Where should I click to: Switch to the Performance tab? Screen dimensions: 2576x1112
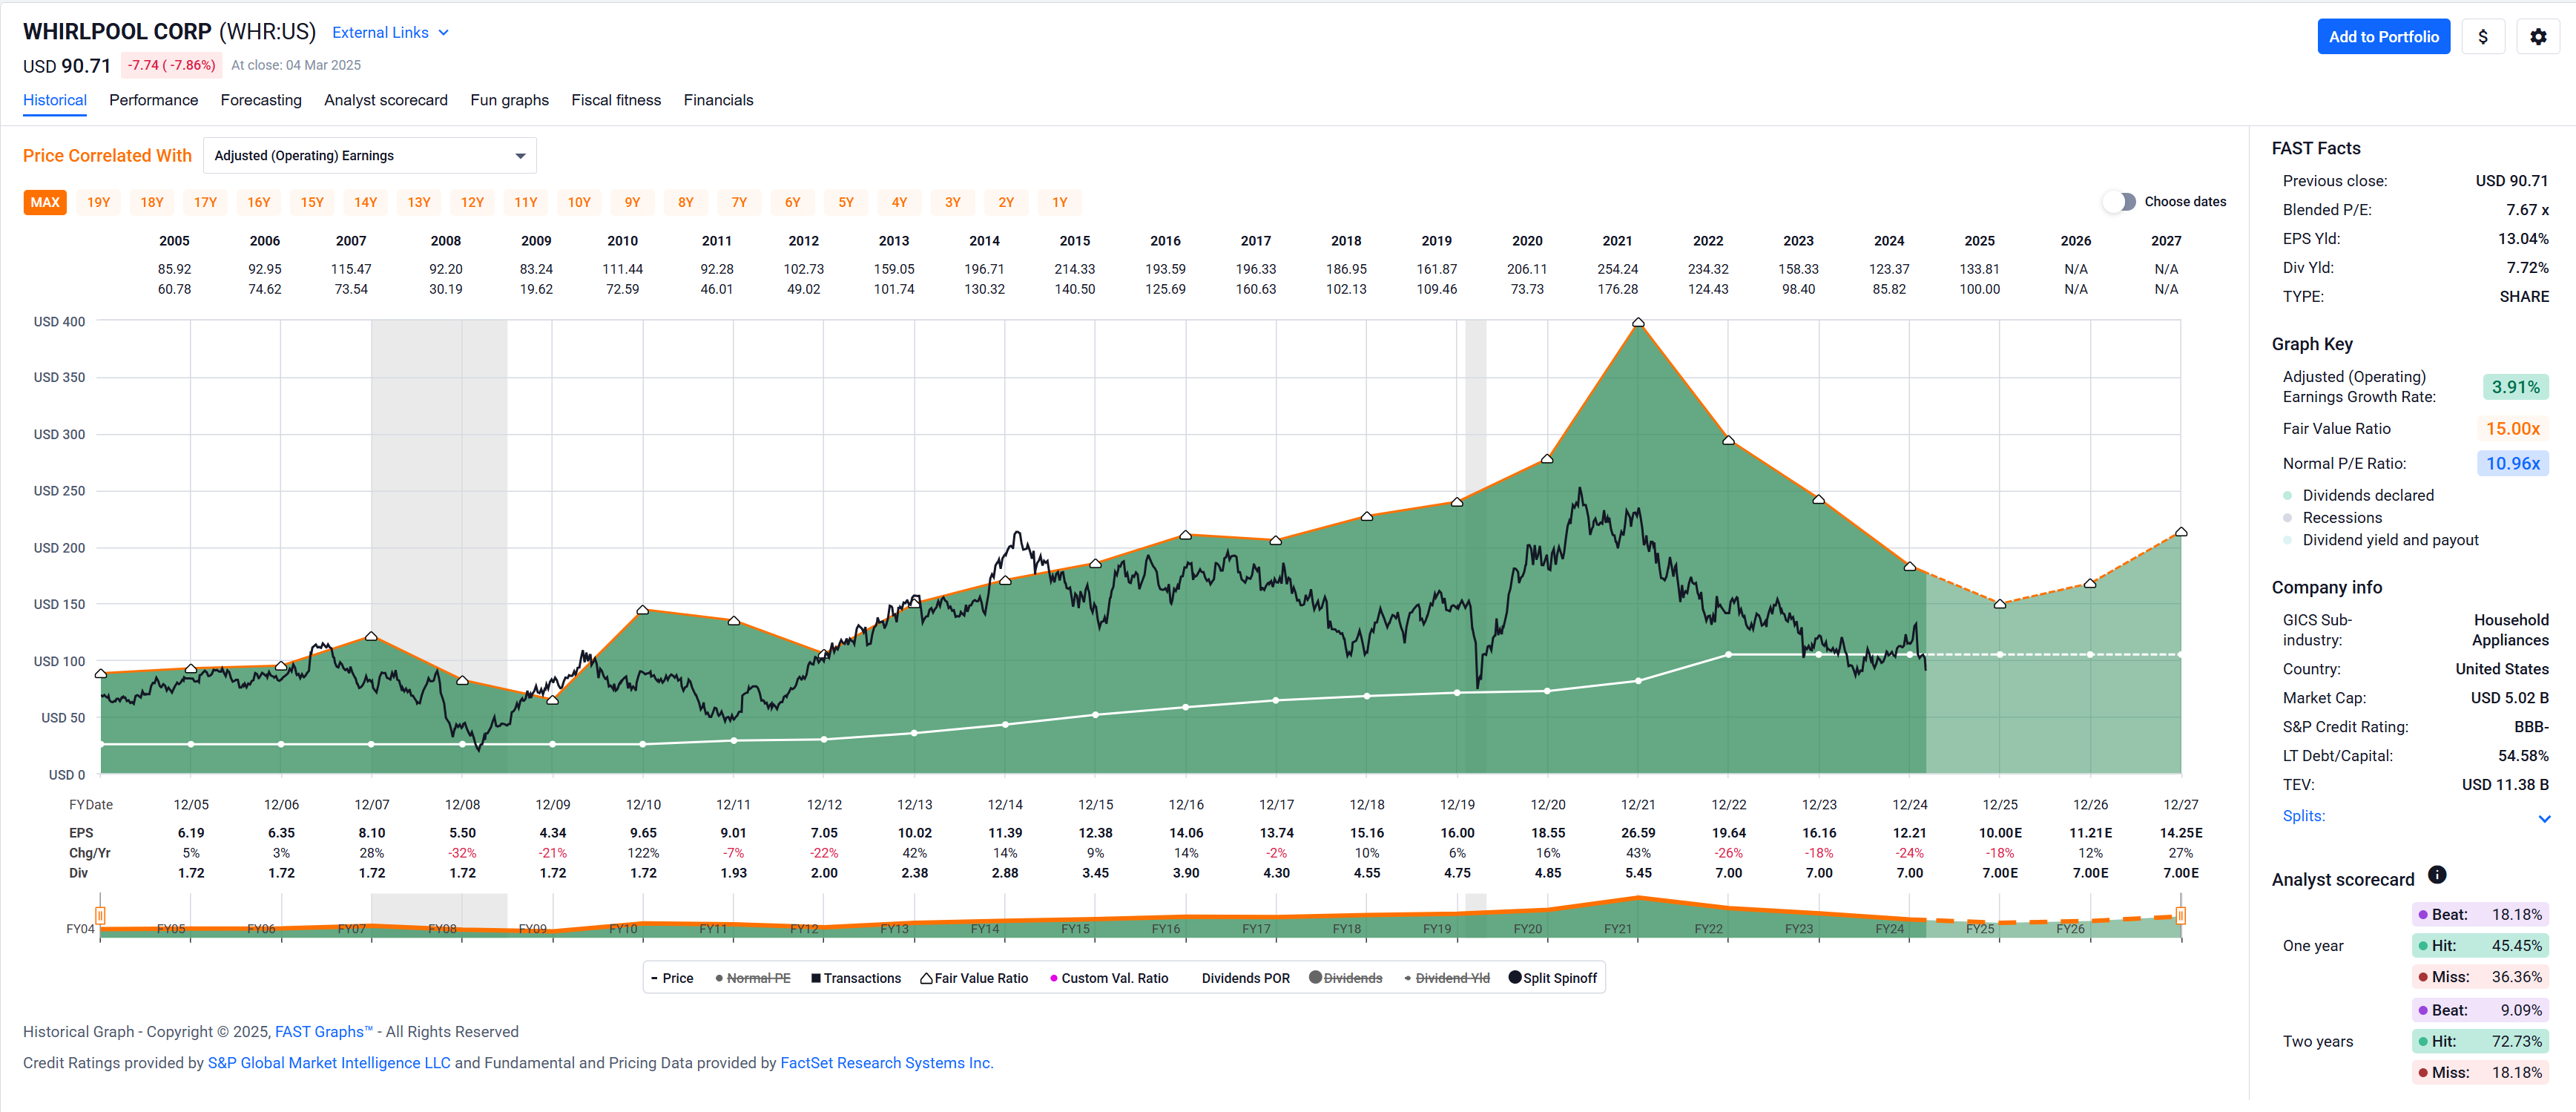pyautogui.click(x=153, y=100)
